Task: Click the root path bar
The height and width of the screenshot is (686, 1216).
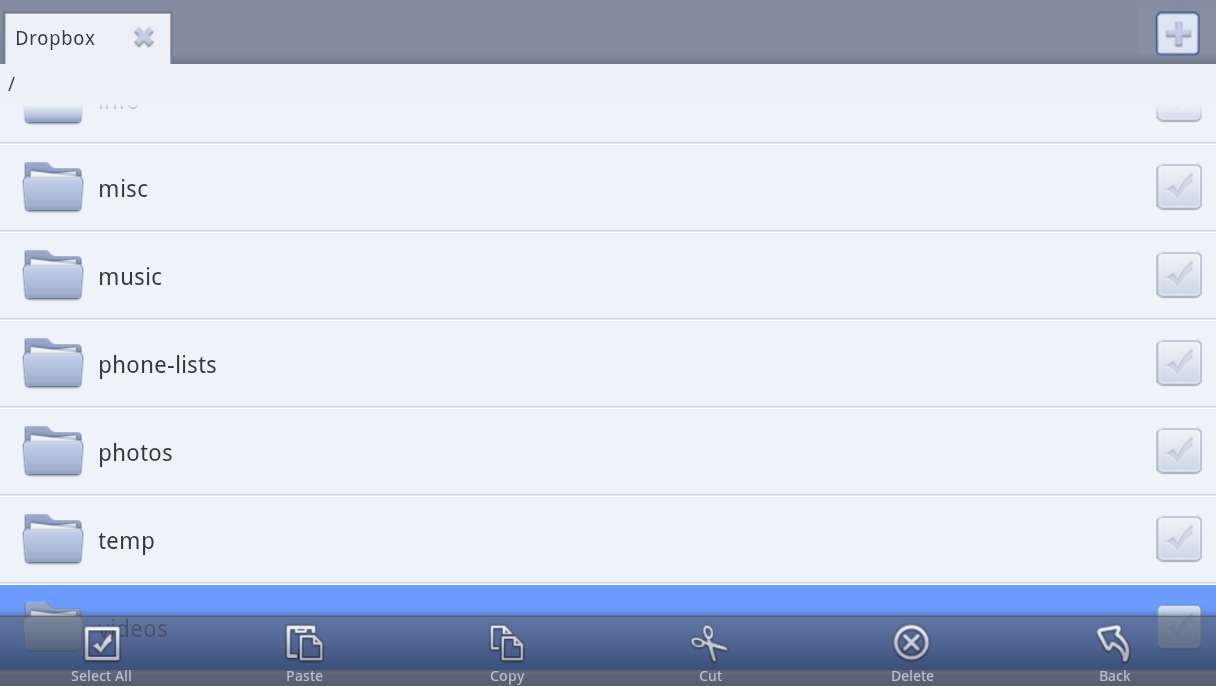Action: 608,84
